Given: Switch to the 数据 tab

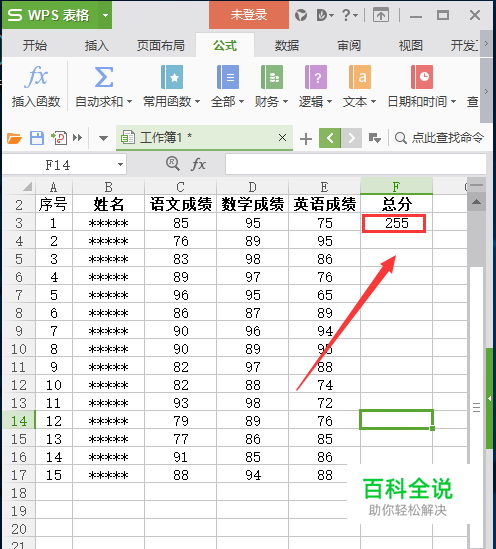Looking at the screenshot, I should pyautogui.click(x=287, y=46).
